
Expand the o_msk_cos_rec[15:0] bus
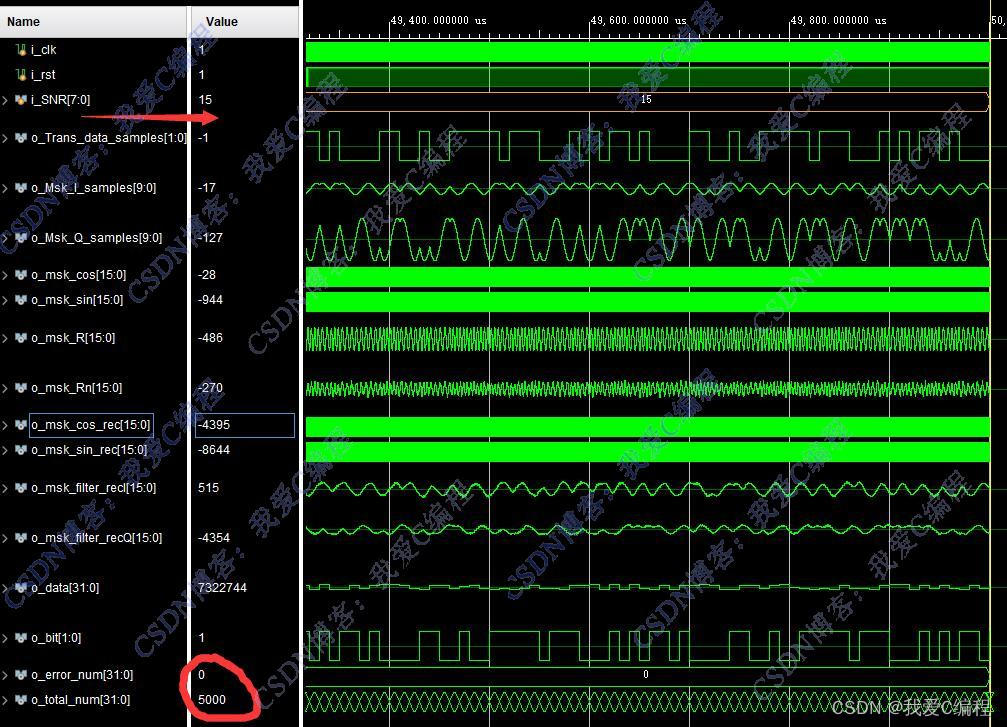pos(5,425)
